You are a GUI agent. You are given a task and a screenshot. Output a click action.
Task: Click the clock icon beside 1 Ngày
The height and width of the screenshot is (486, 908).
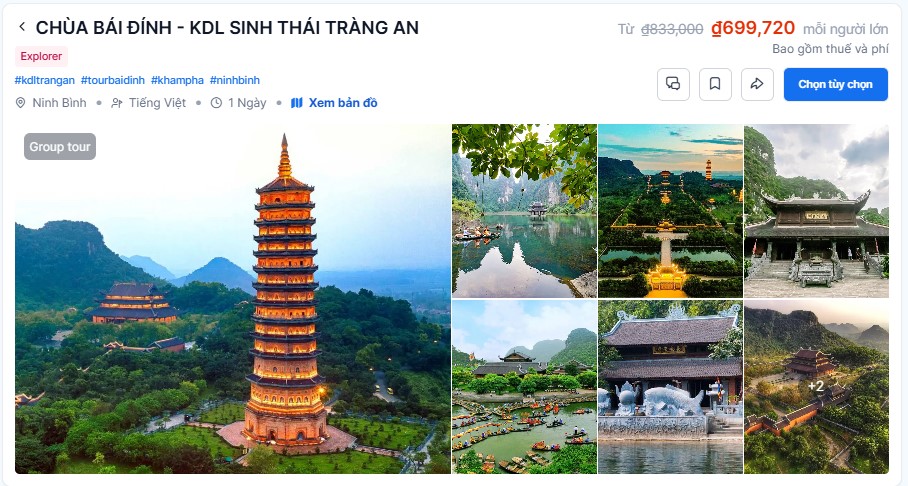click(216, 103)
